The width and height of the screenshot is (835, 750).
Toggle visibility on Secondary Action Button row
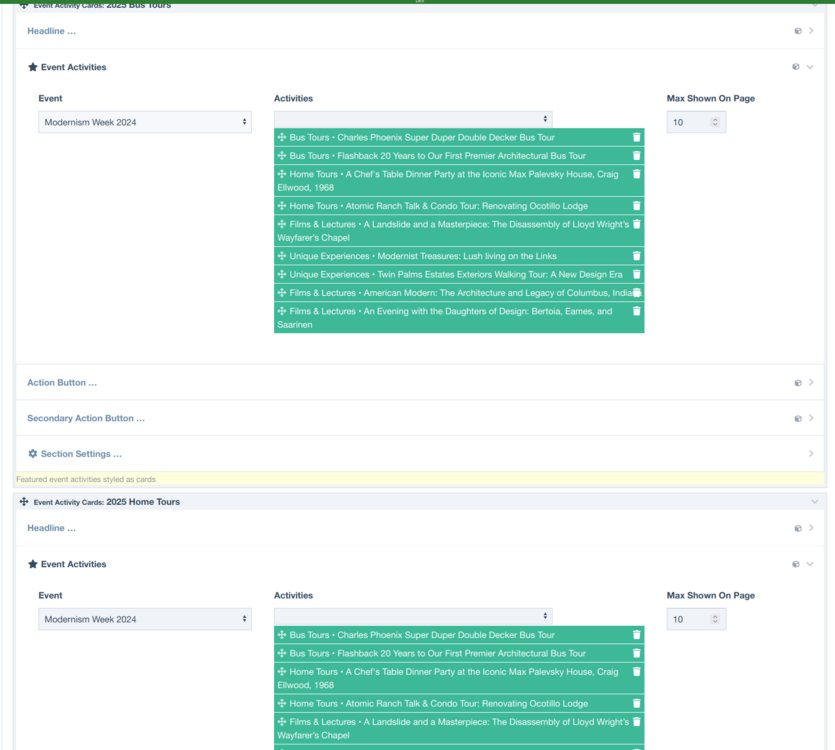(797, 418)
